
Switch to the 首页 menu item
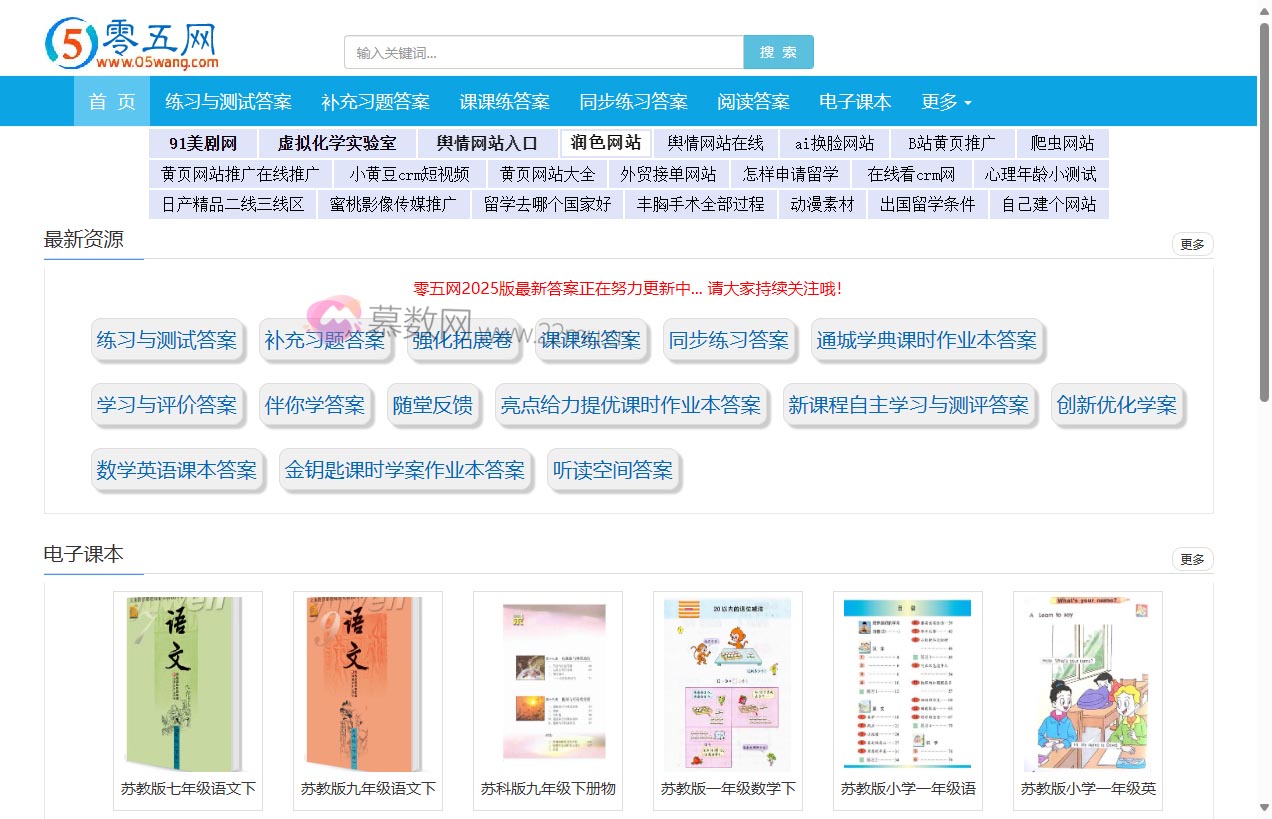(x=111, y=101)
